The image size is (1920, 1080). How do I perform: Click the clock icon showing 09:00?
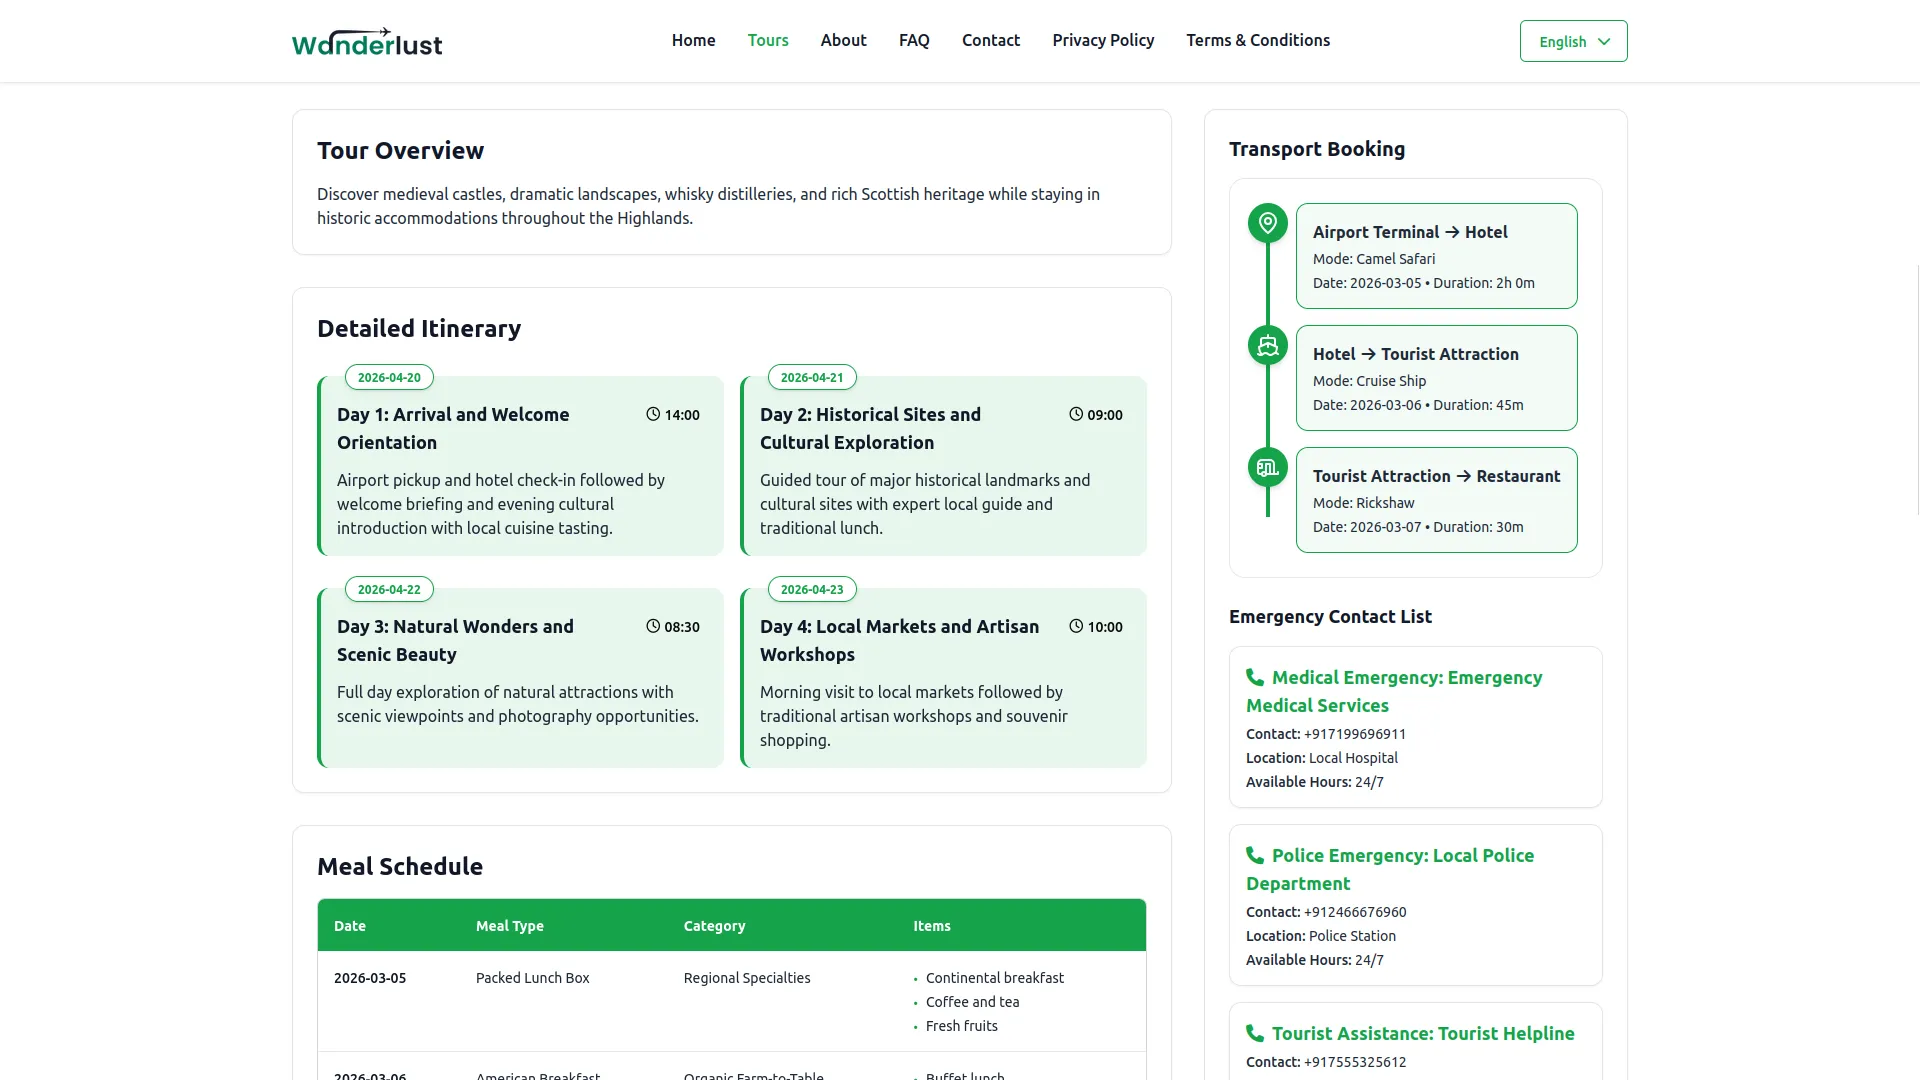pyautogui.click(x=1076, y=414)
